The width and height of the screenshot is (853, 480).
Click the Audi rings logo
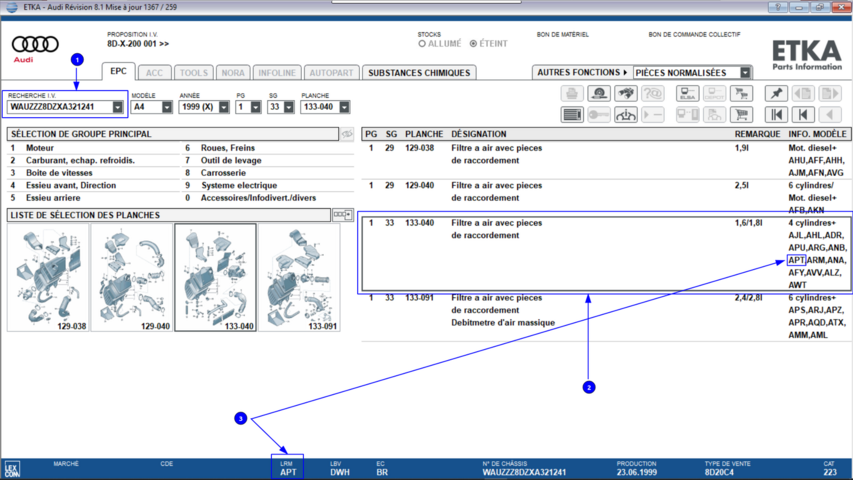pyautogui.click(x=35, y=44)
